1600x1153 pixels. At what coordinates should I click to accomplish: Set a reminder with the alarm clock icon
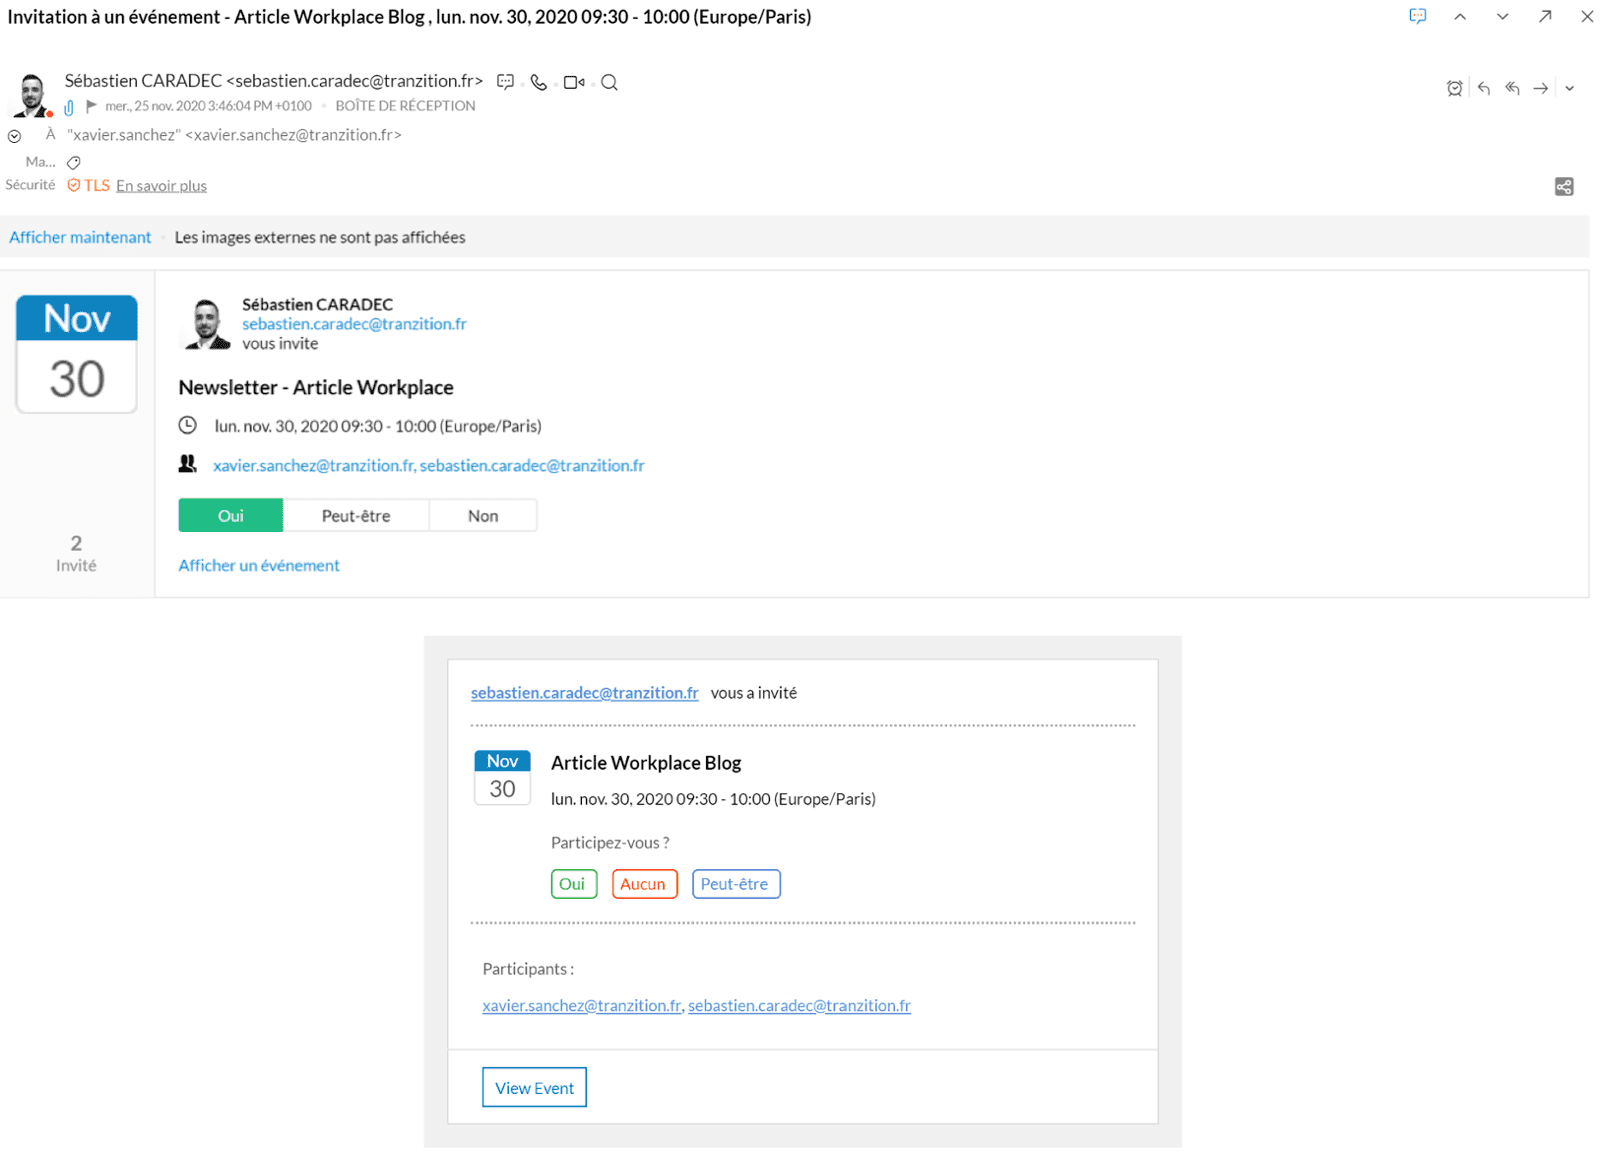(x=1455, y=88)
